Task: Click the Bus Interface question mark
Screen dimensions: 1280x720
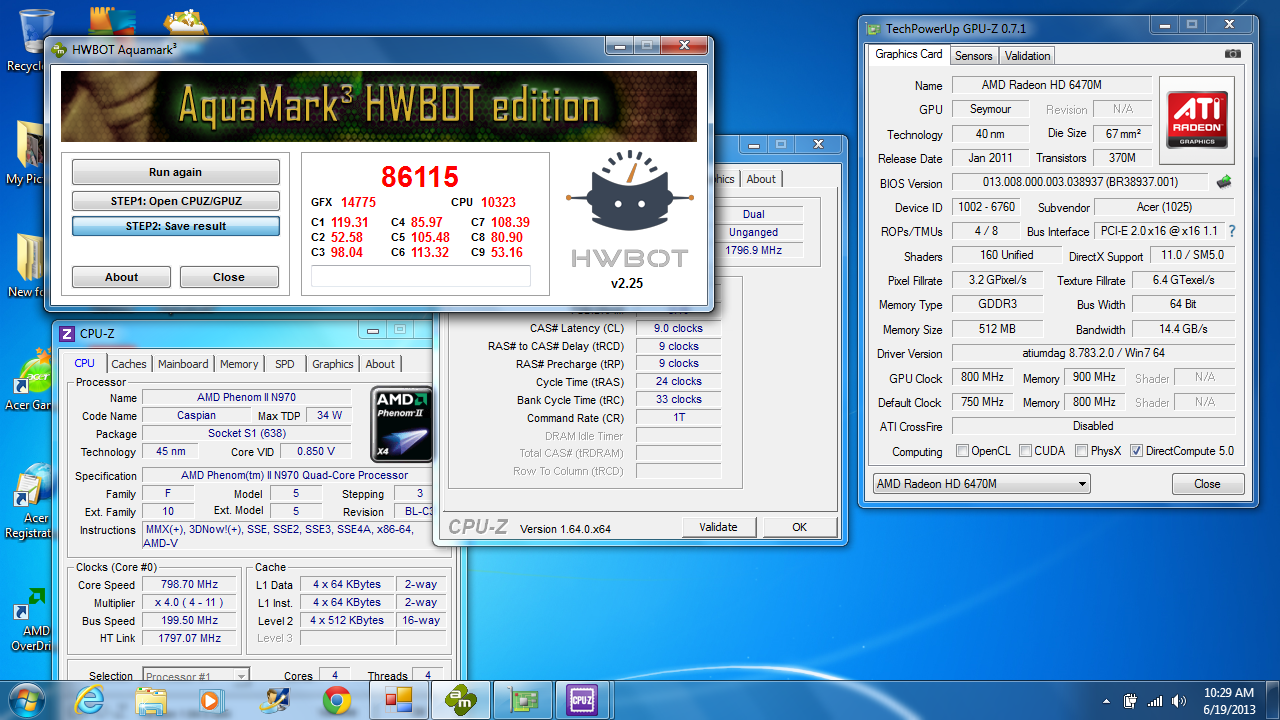Action: [x=1231, y=231]
